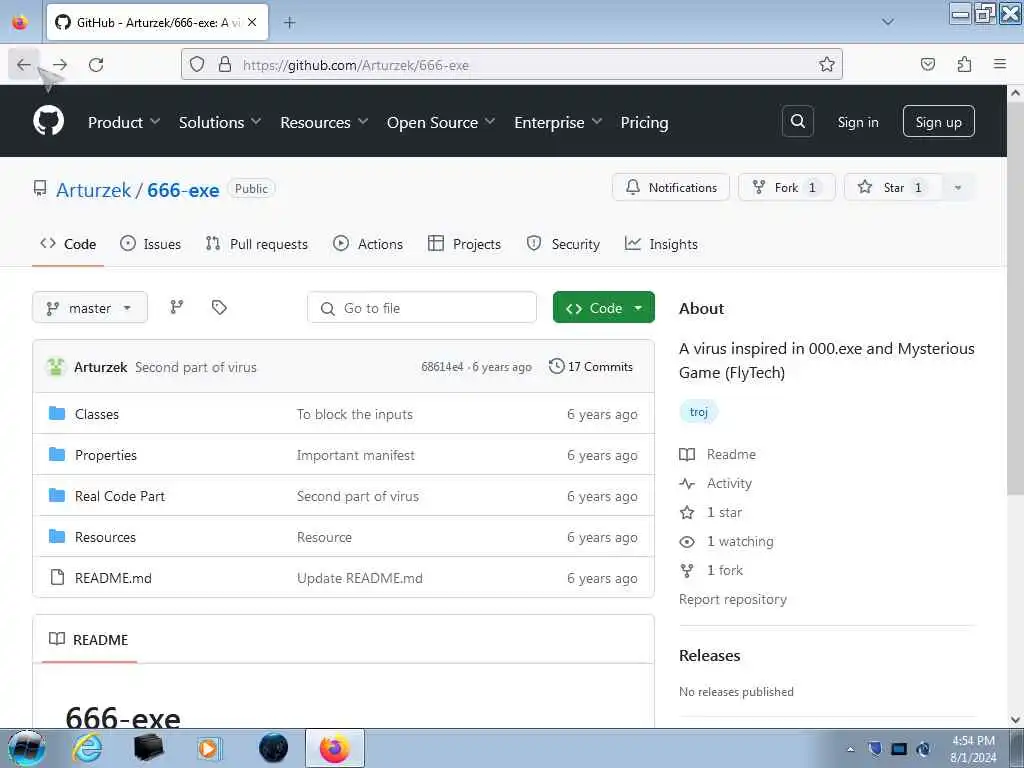
Task: Click the Sign in link
Action: [x=857, y=122]
